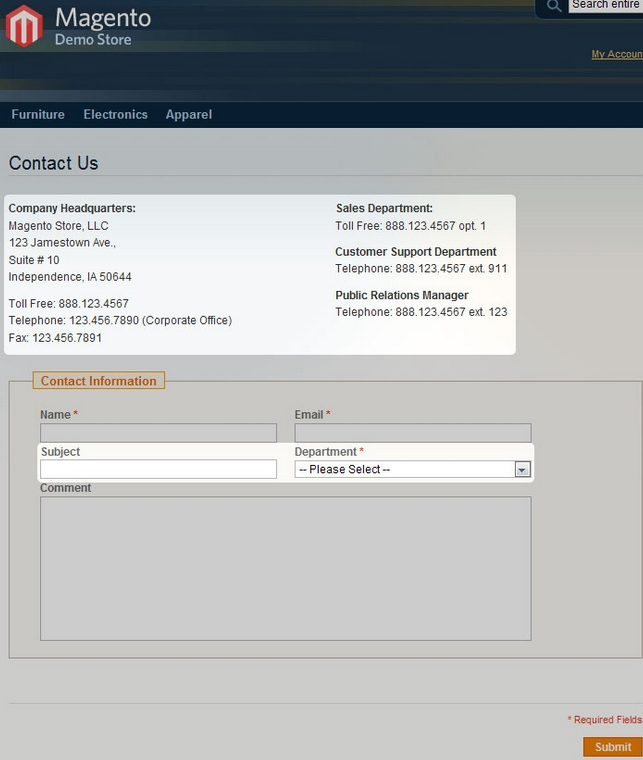The image size is (643, 760).
Task: Open the Furniture menu
Action: coord(38,114)
